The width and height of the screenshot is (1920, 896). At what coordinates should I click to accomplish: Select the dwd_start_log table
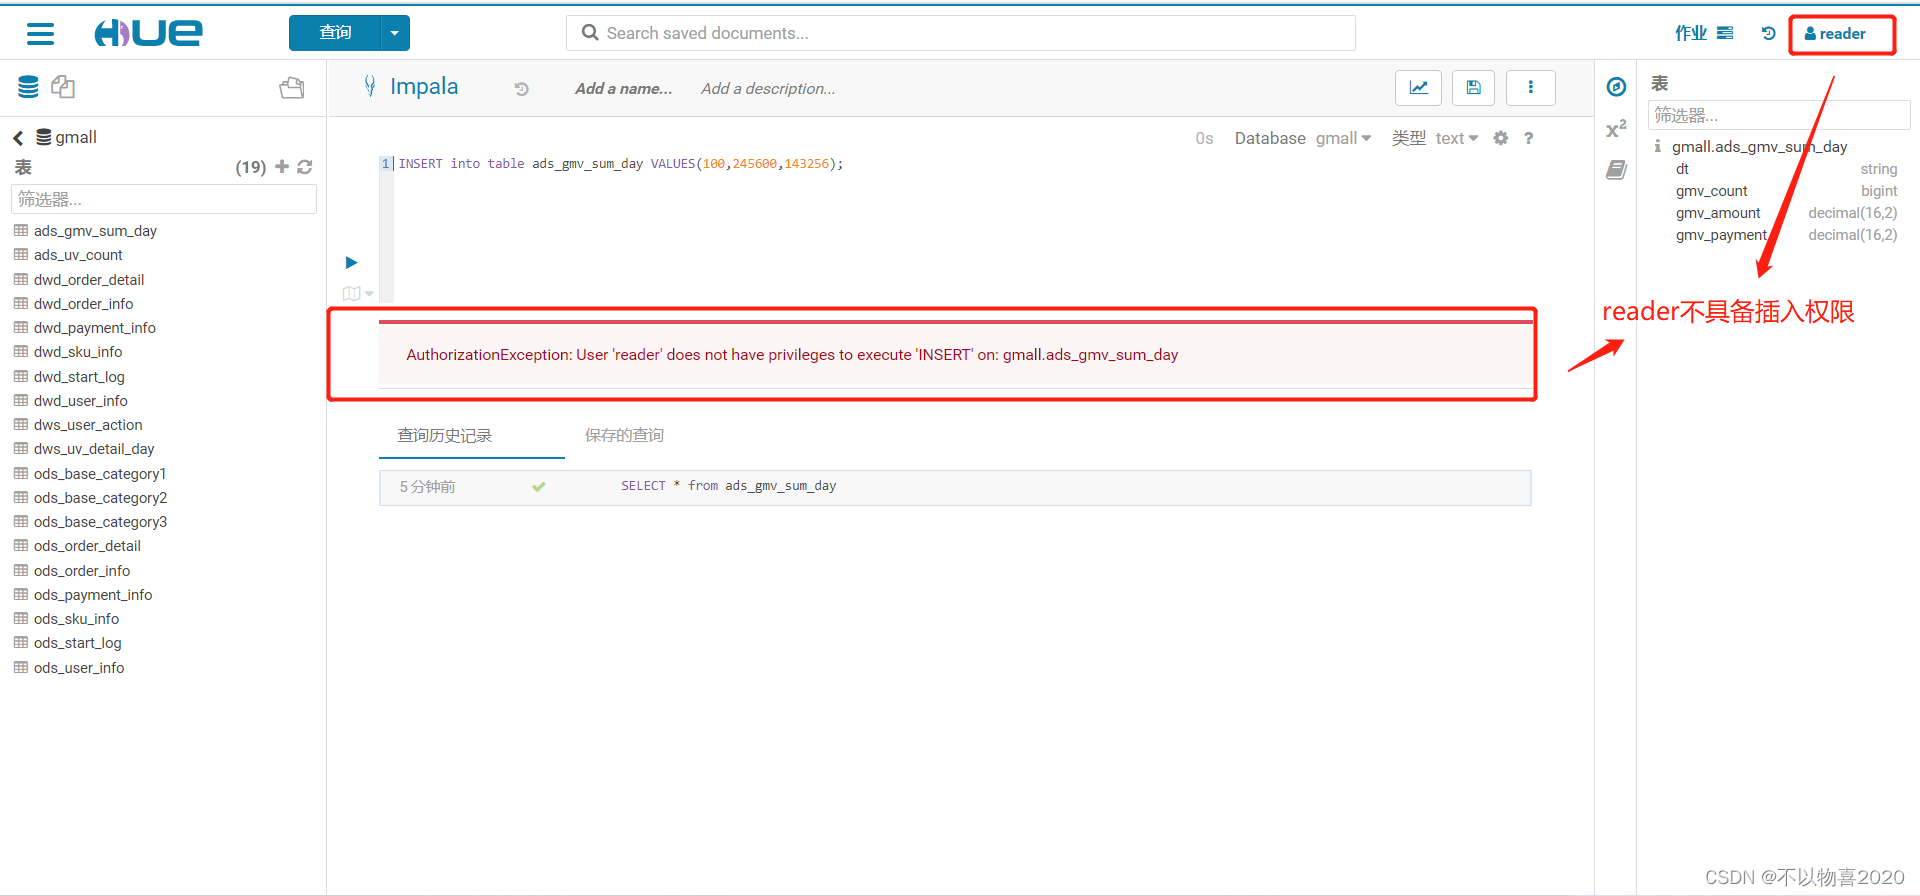click(79, 377)
